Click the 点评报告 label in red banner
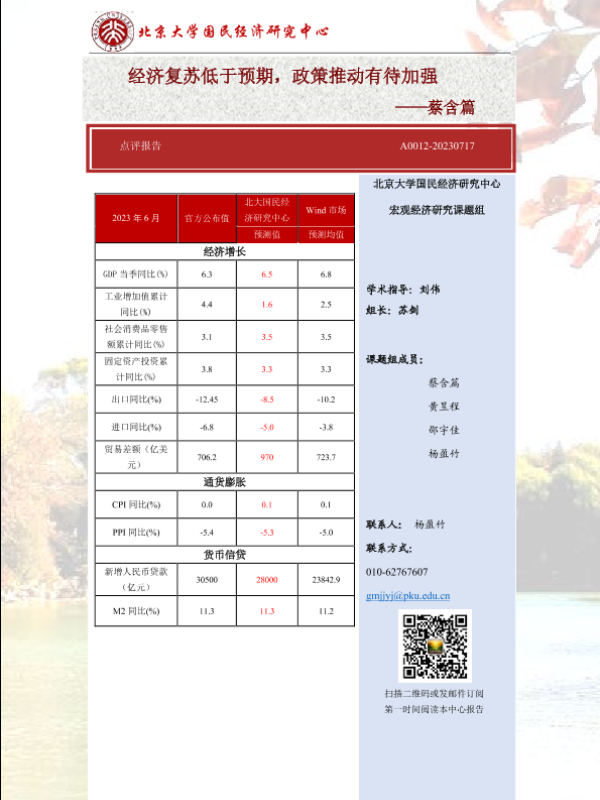Viewport: 600px width, 800px height. pyautogui.click(x=140, y=146)
